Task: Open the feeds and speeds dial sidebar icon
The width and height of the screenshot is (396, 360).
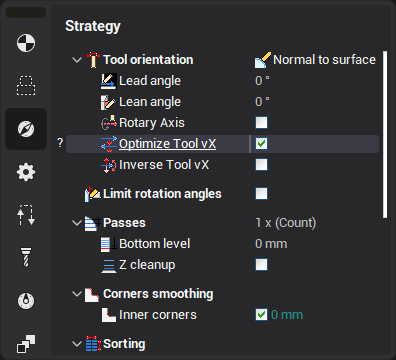Action: tap(26, 301)
